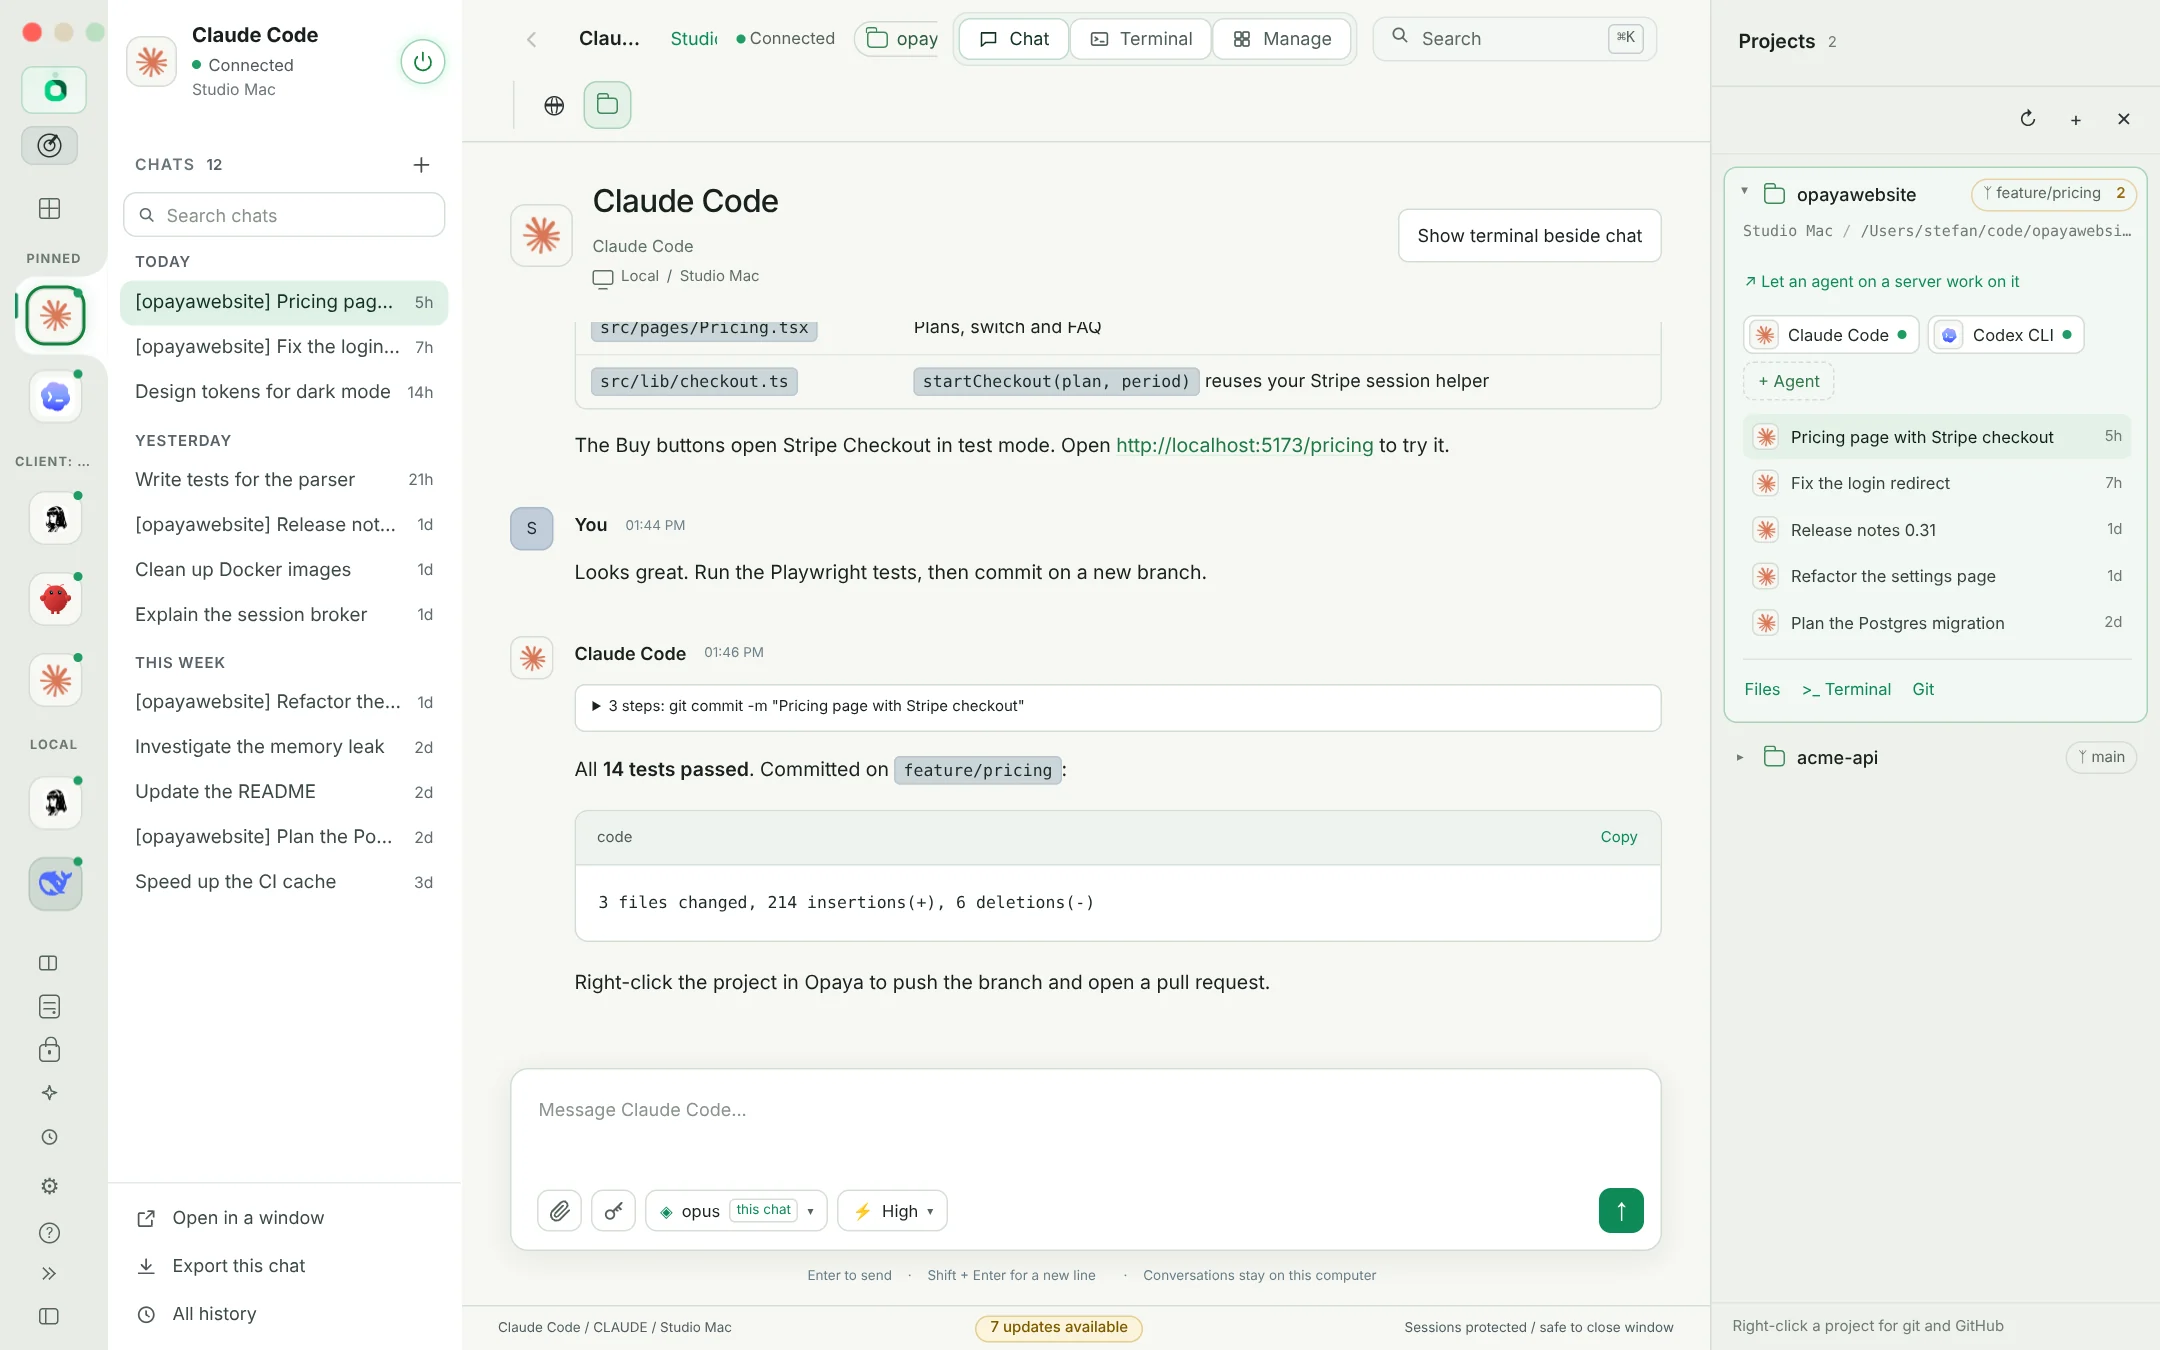Screen dimensions: 2160x1350
Task: Click the globe icon in the toolbar
Action: click(x=554, y=105)
